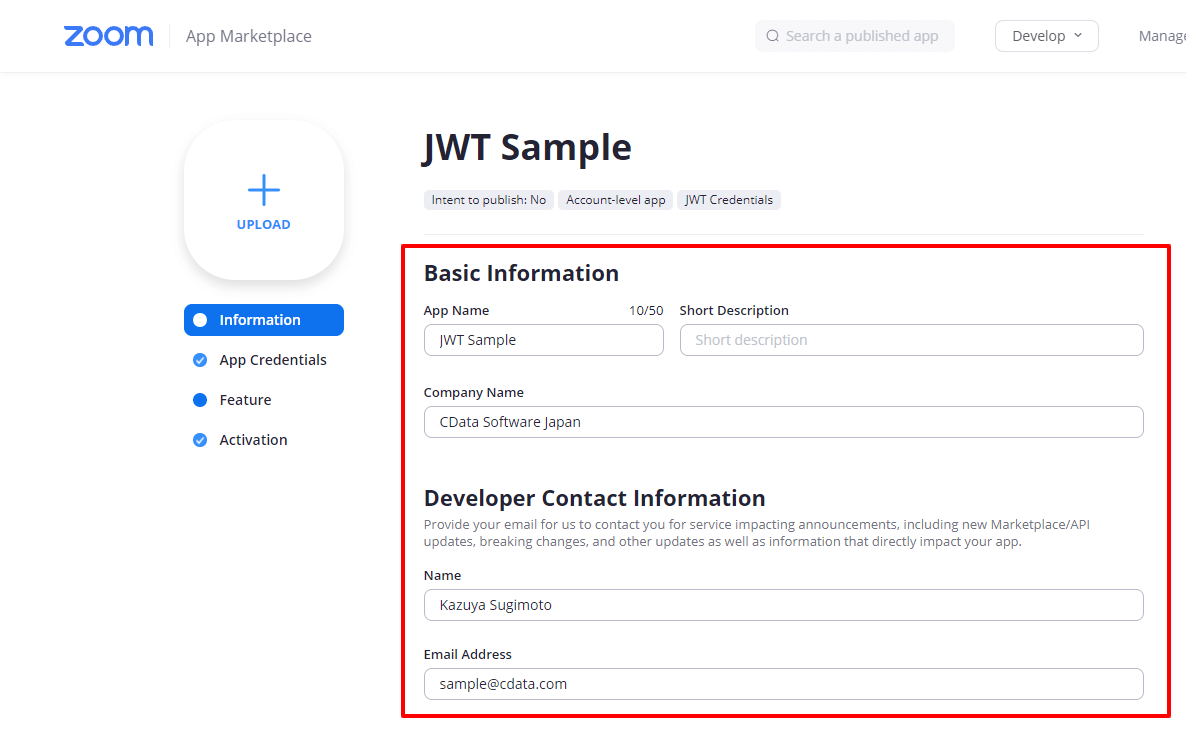
Task: Click the search magnifier icon
Action: (772, 36)
